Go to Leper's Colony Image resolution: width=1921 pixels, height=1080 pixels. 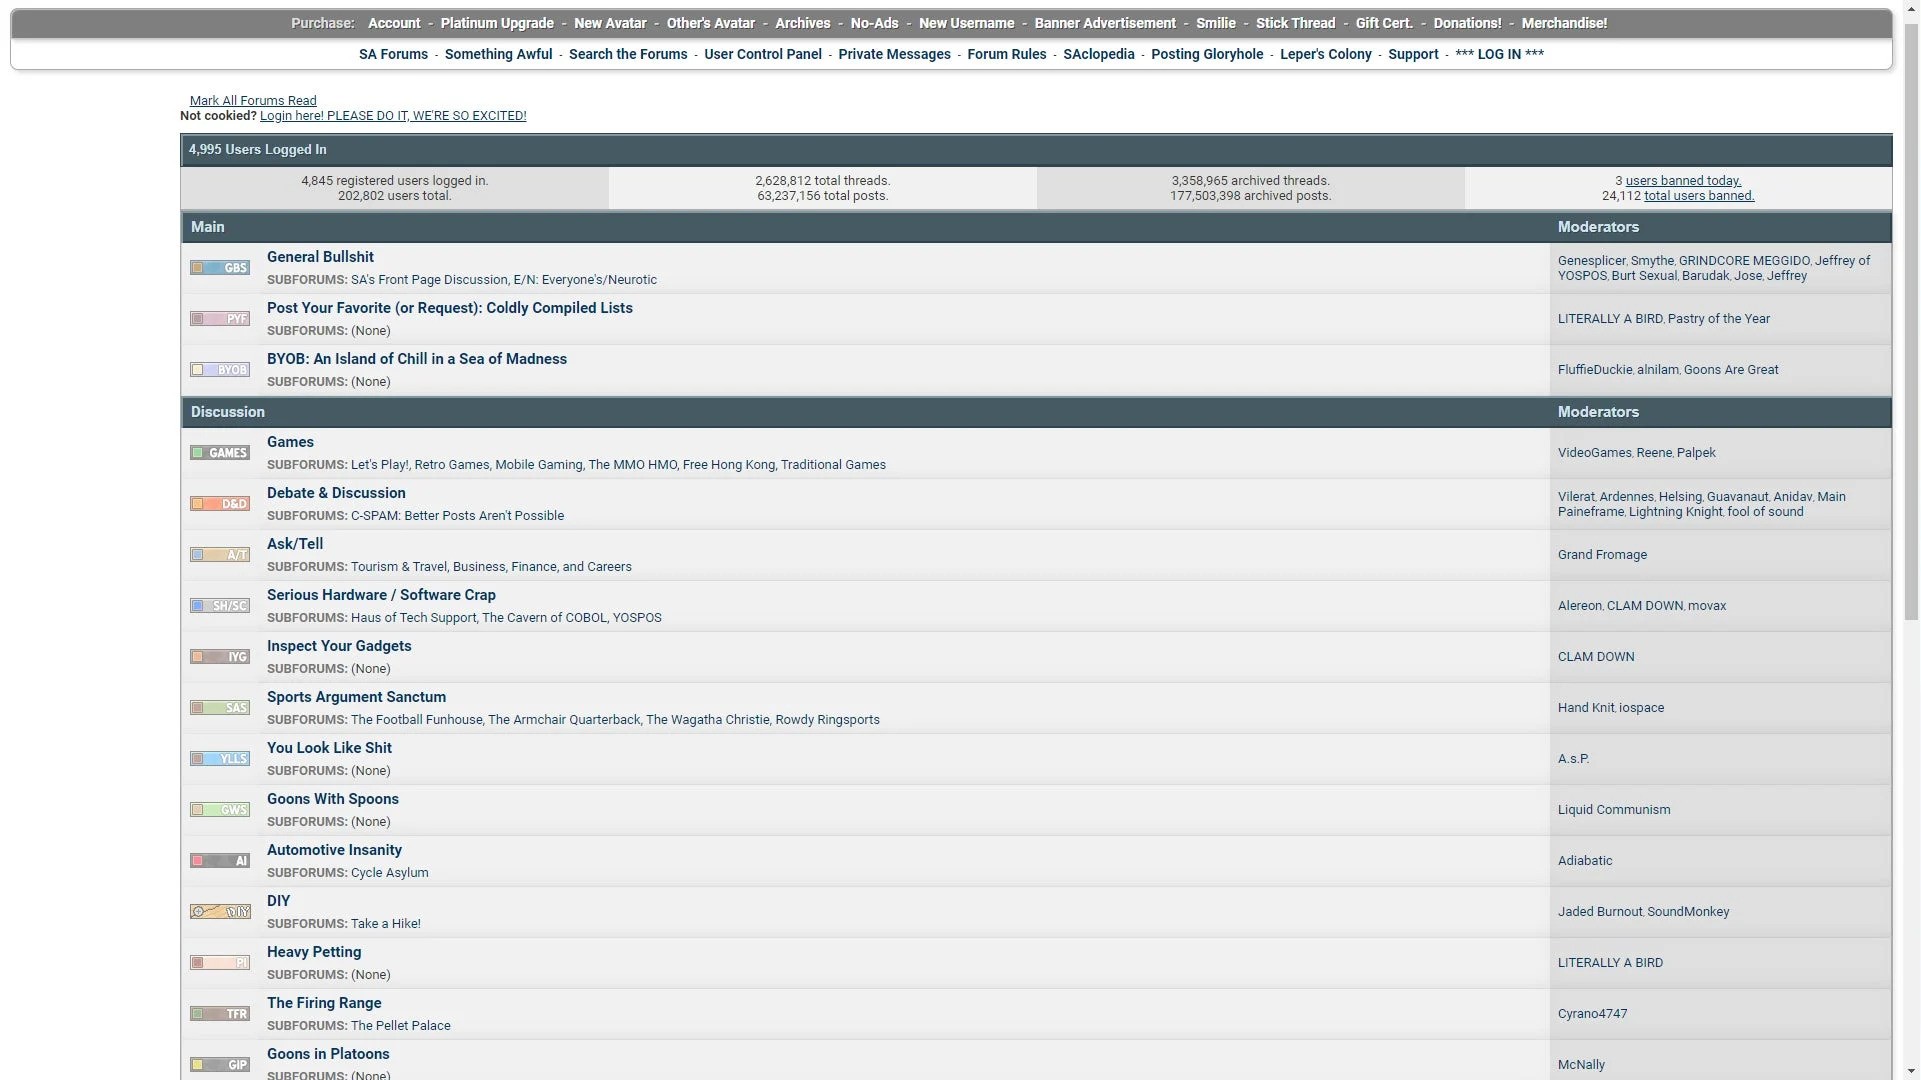coord(1325,54)
